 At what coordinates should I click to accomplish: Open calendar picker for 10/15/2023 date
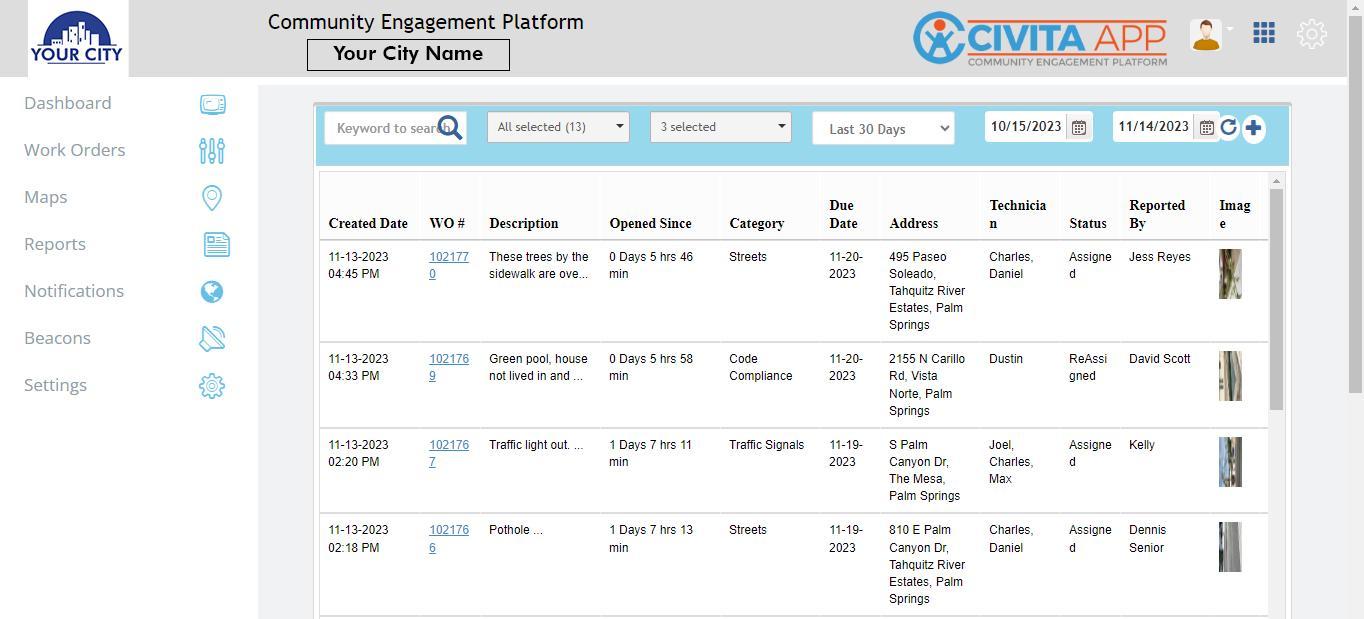1079,128
